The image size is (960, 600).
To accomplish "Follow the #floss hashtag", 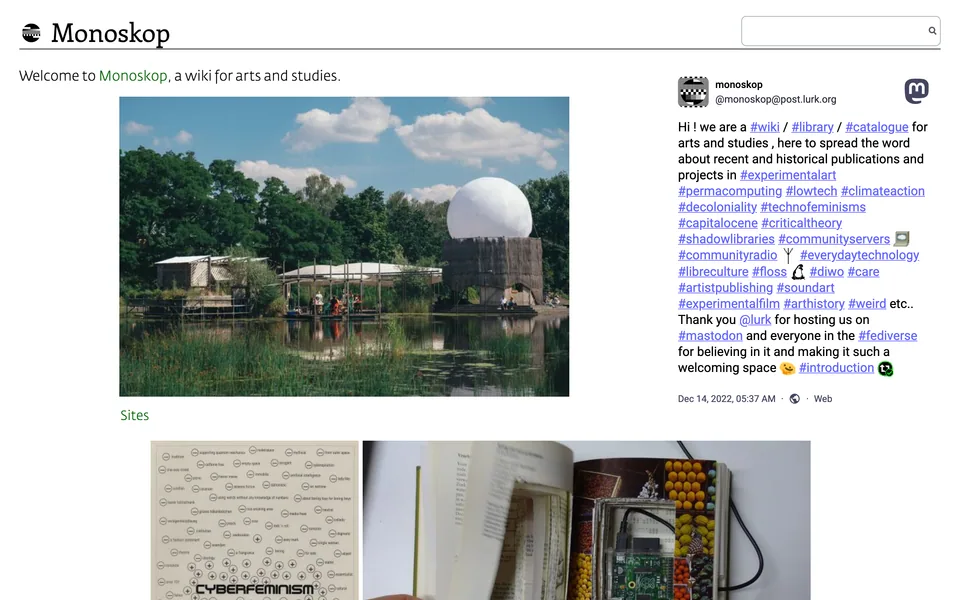I will click(x=770, y=271).
